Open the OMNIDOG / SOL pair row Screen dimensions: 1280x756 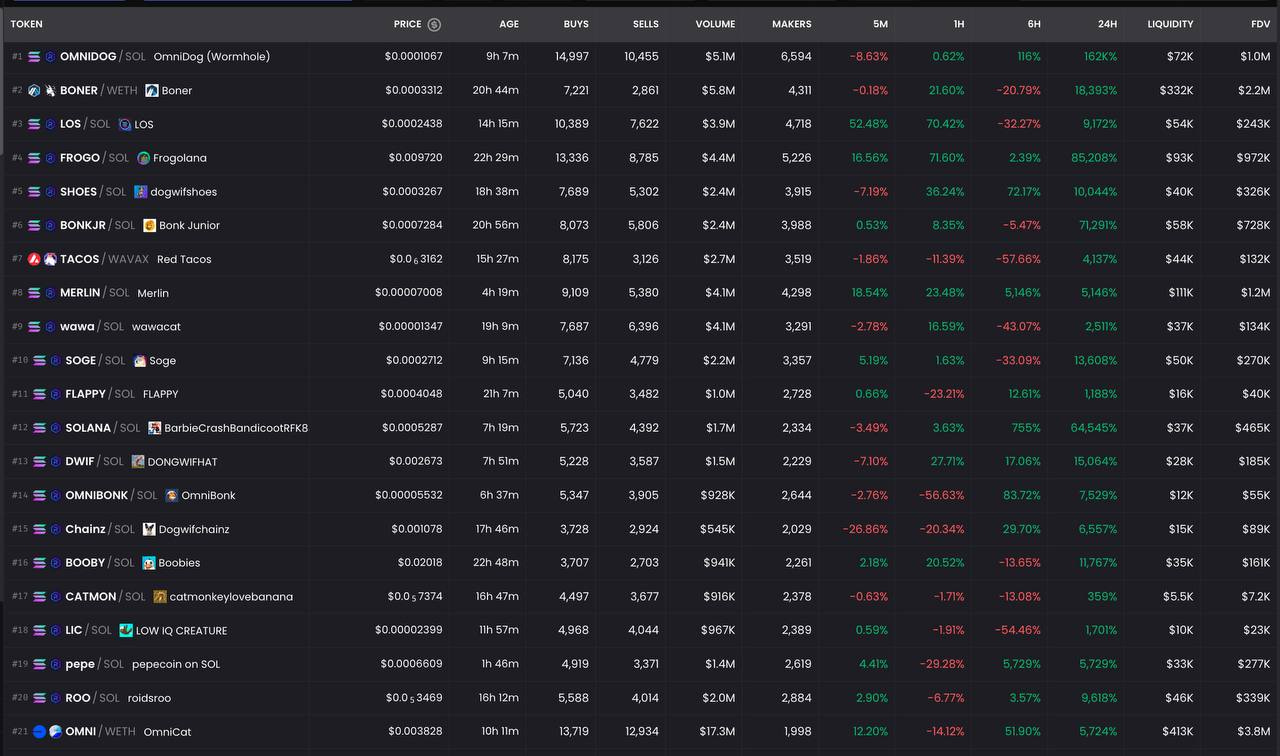[640, 57]
